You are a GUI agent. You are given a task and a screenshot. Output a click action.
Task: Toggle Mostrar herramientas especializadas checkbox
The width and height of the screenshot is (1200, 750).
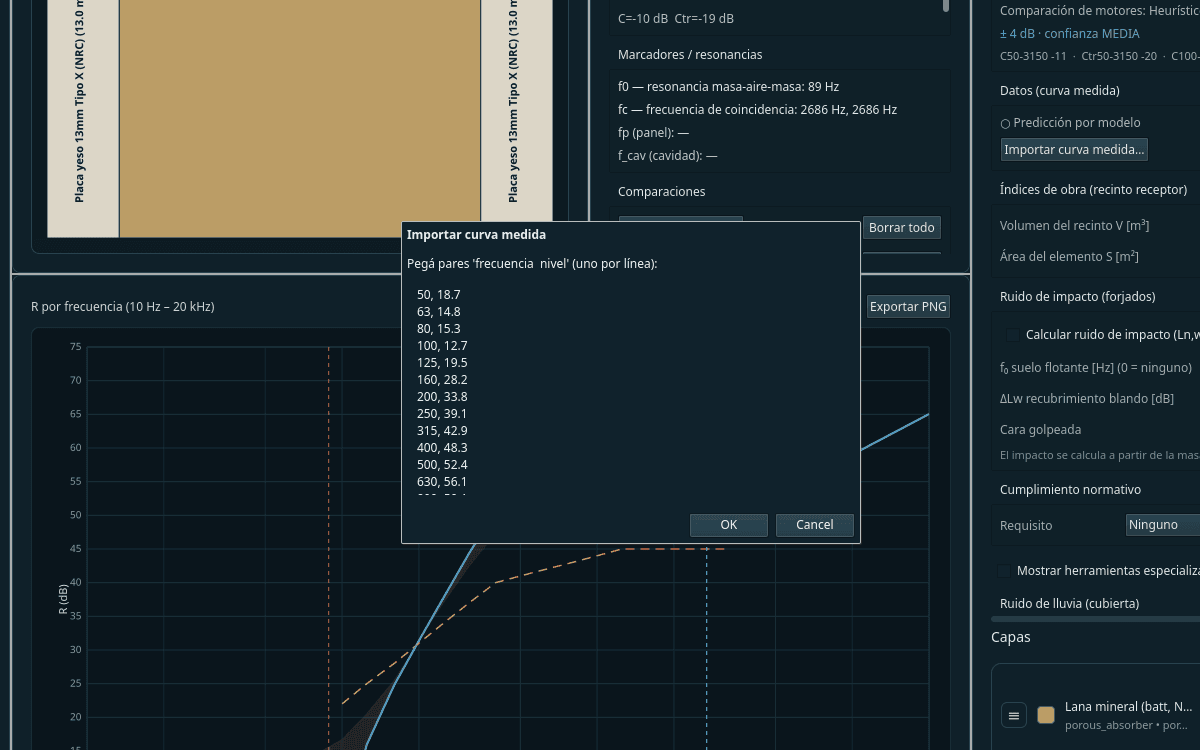(1004, 571)
